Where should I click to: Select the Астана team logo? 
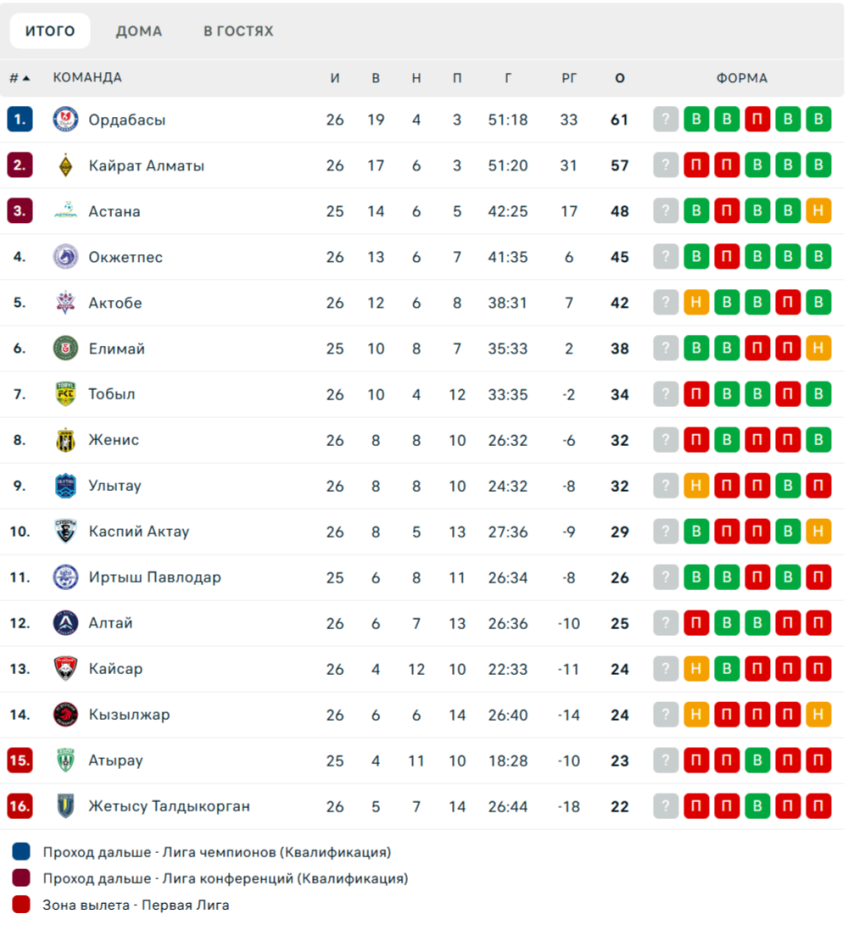66,211
